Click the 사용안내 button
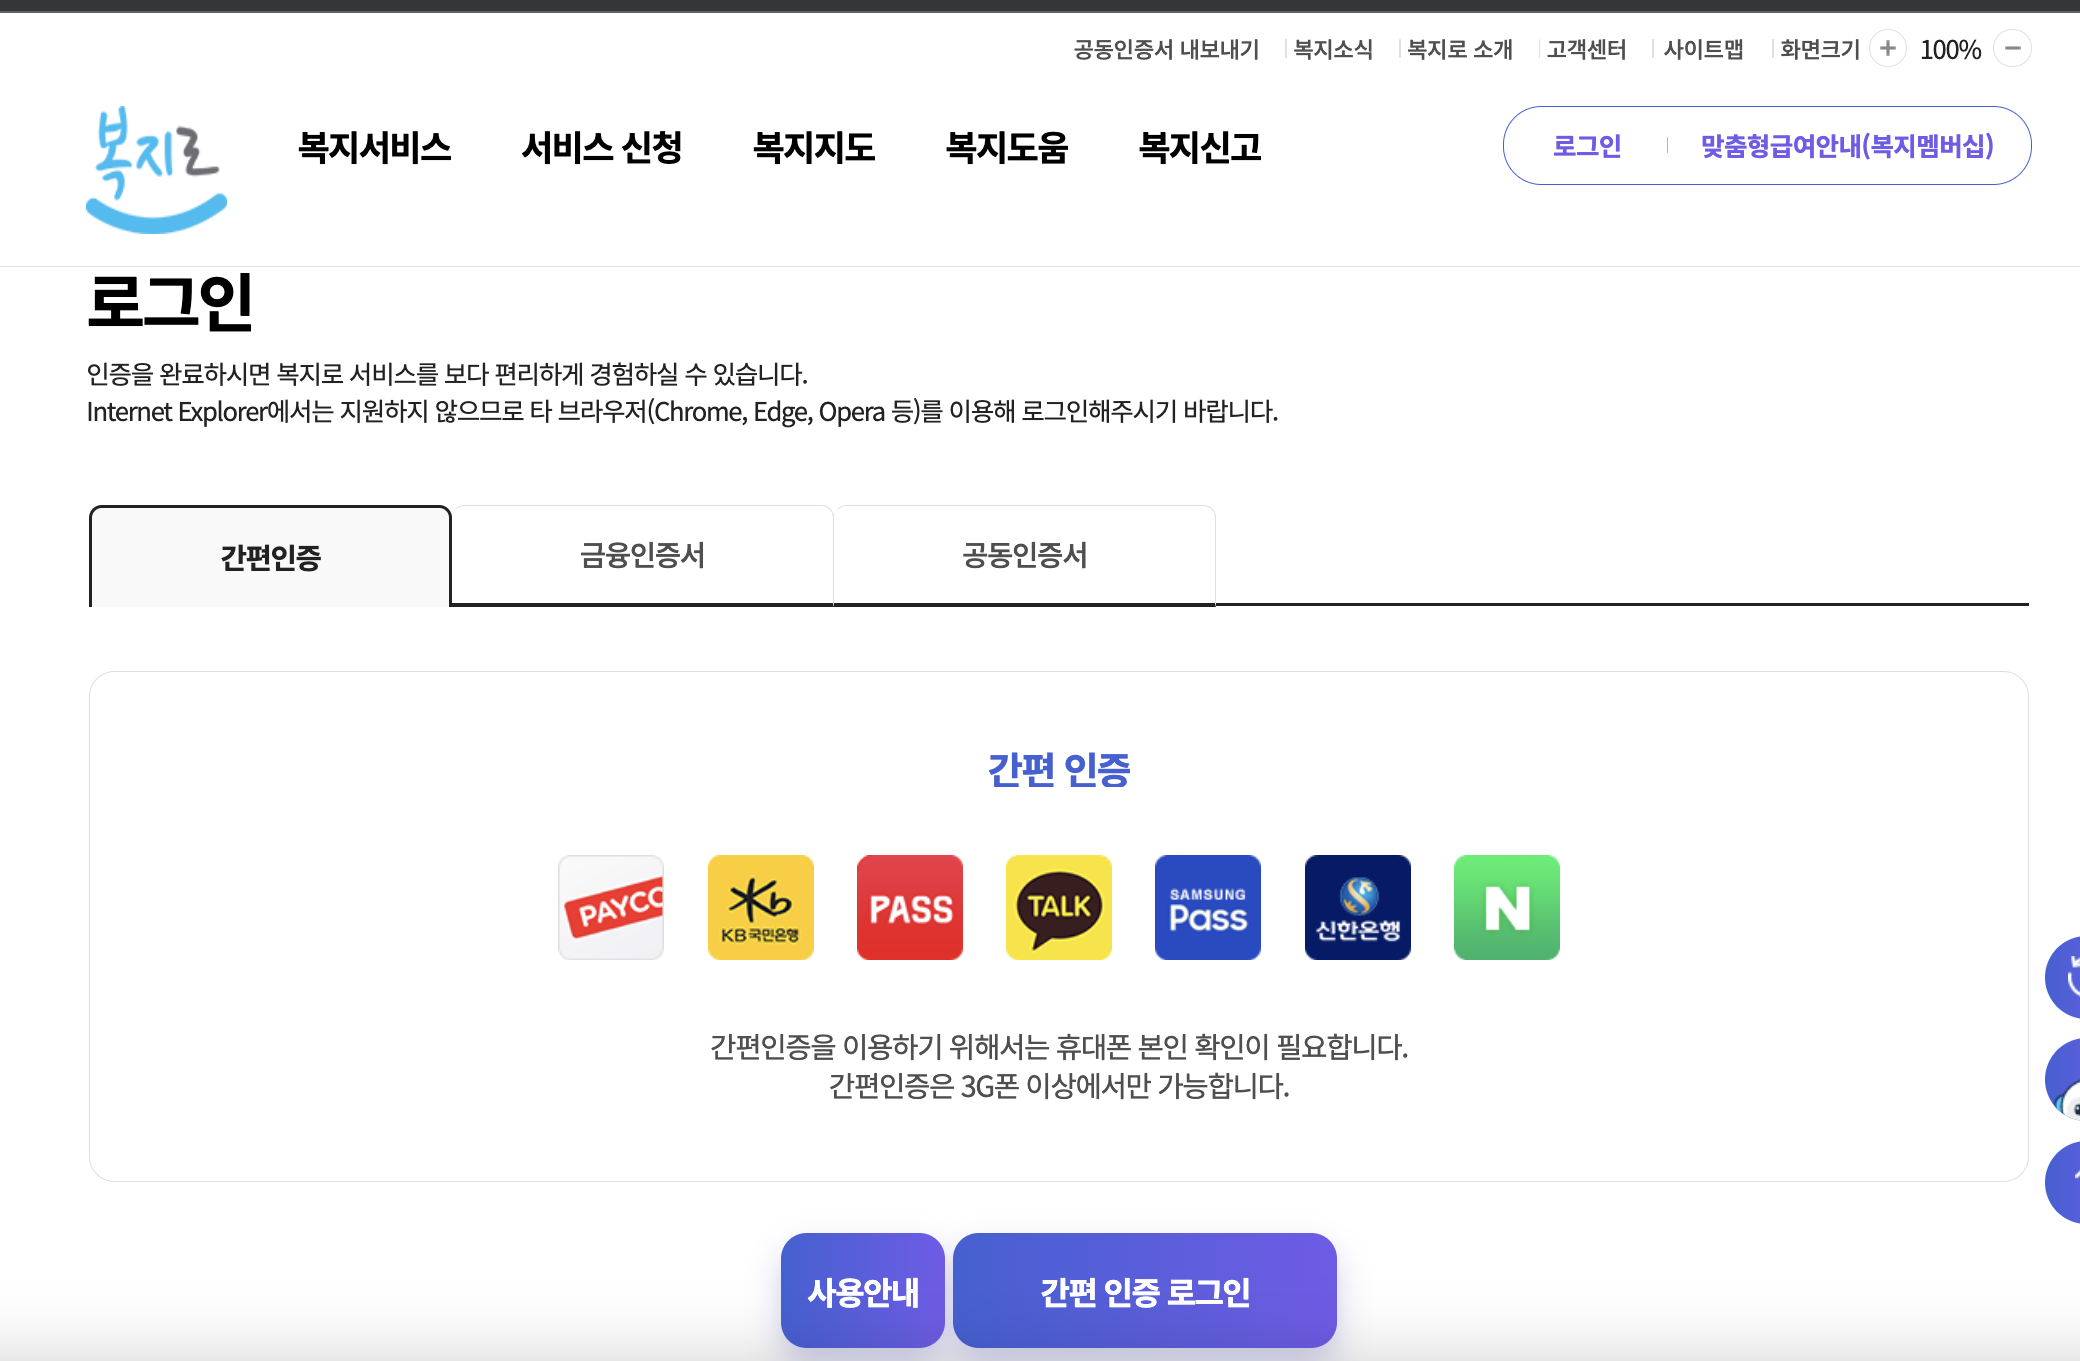 863,1291
